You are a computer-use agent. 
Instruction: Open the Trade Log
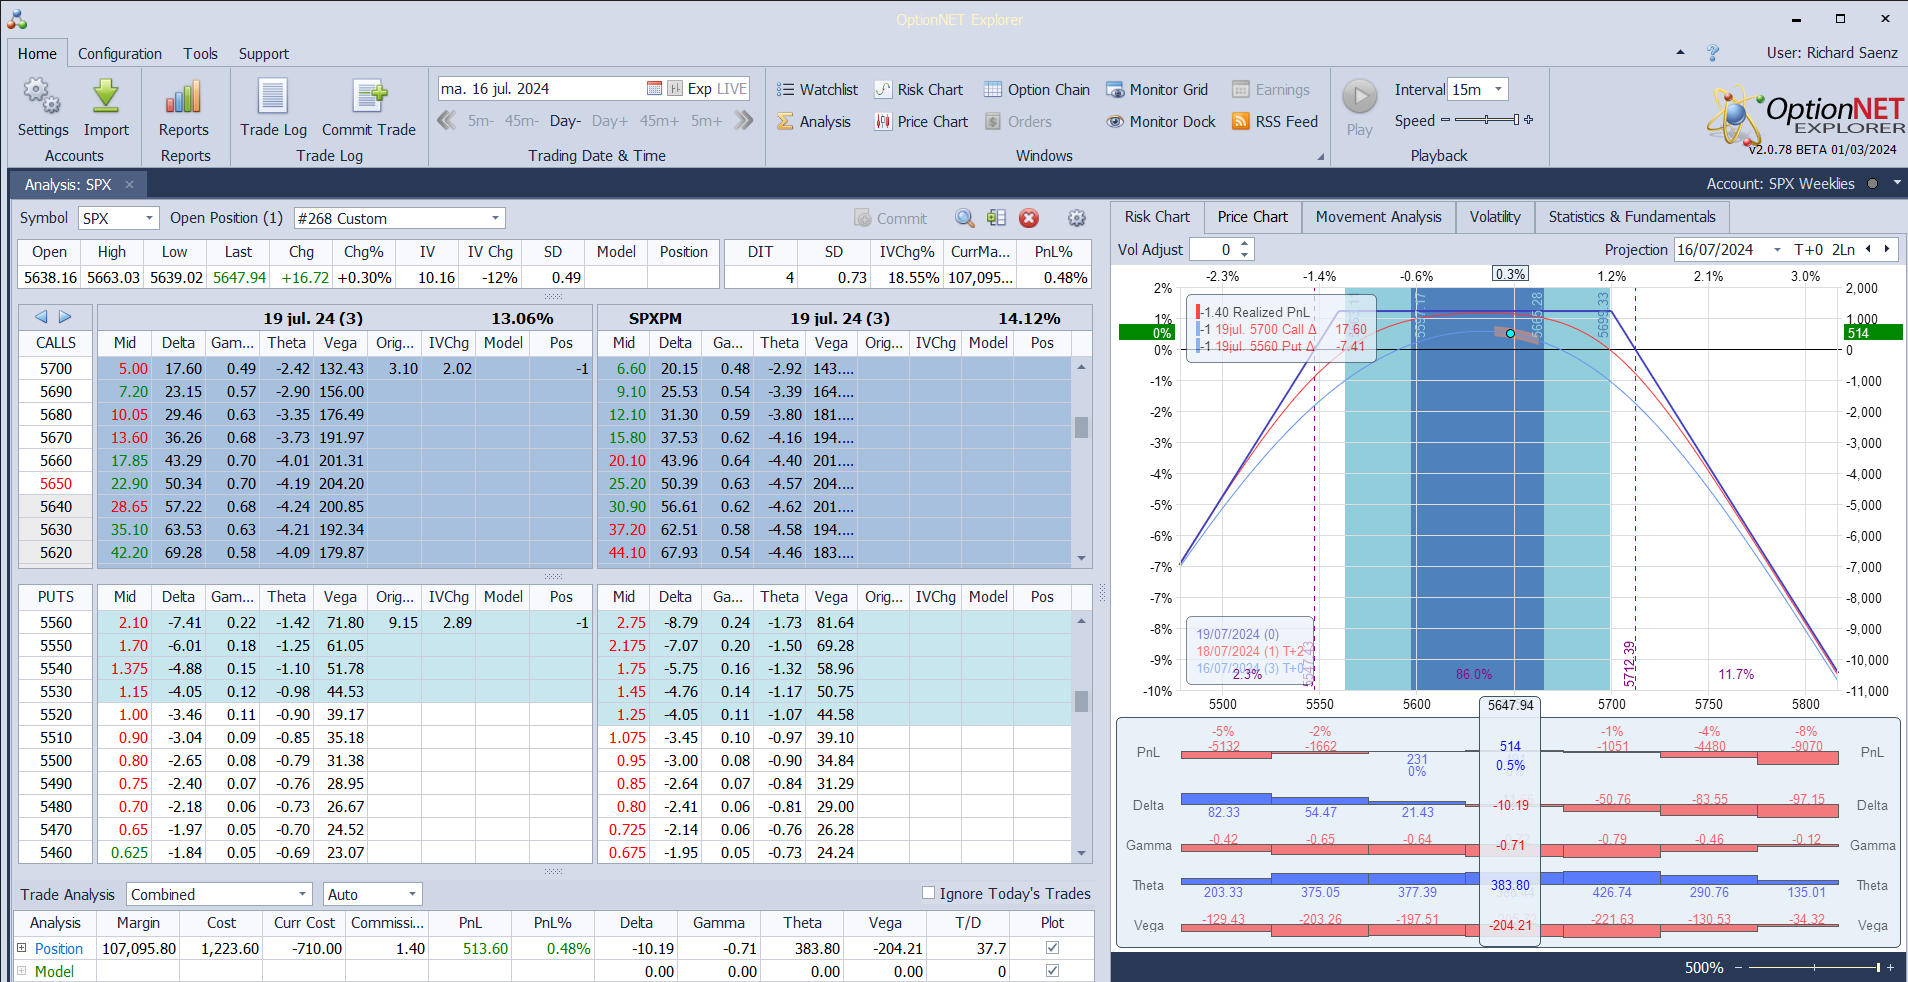click(x=273, y=107)
